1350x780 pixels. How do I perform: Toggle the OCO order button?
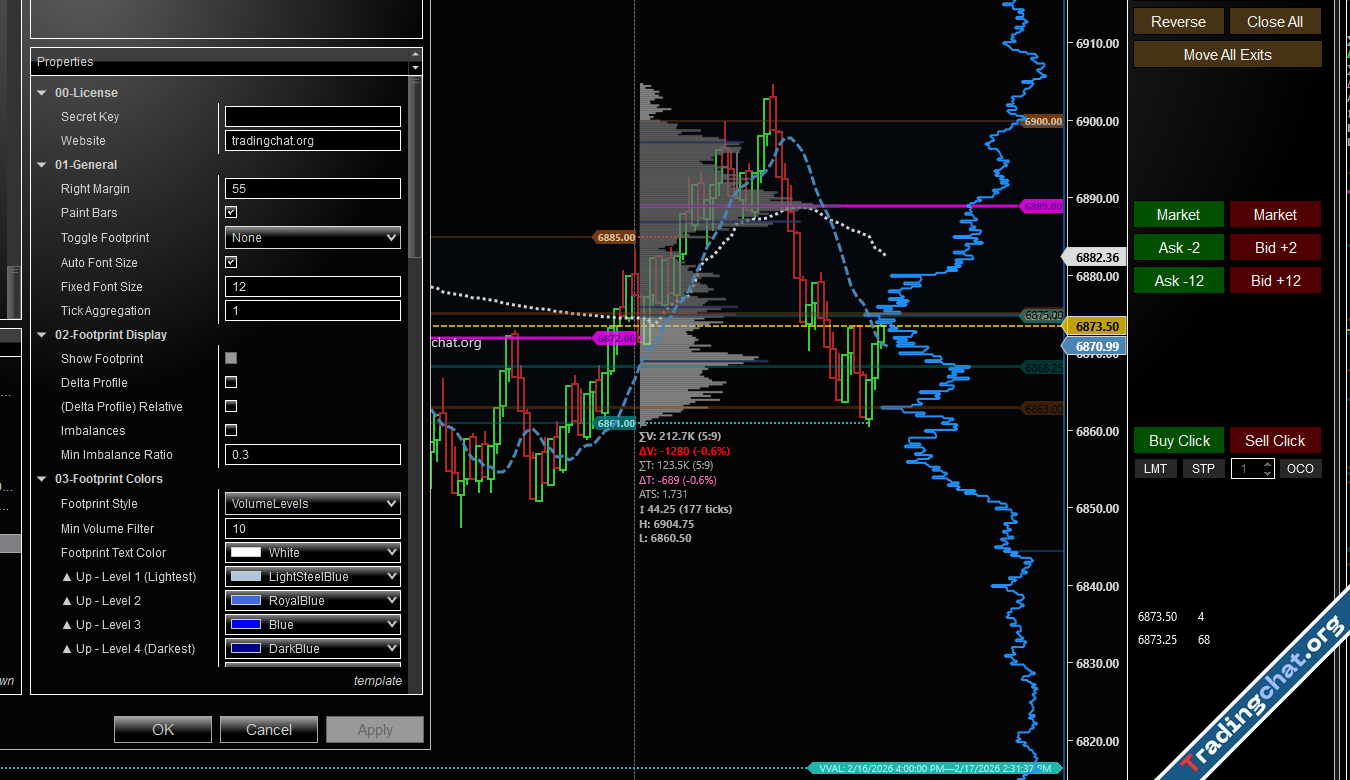click(x=1300, y=469)
